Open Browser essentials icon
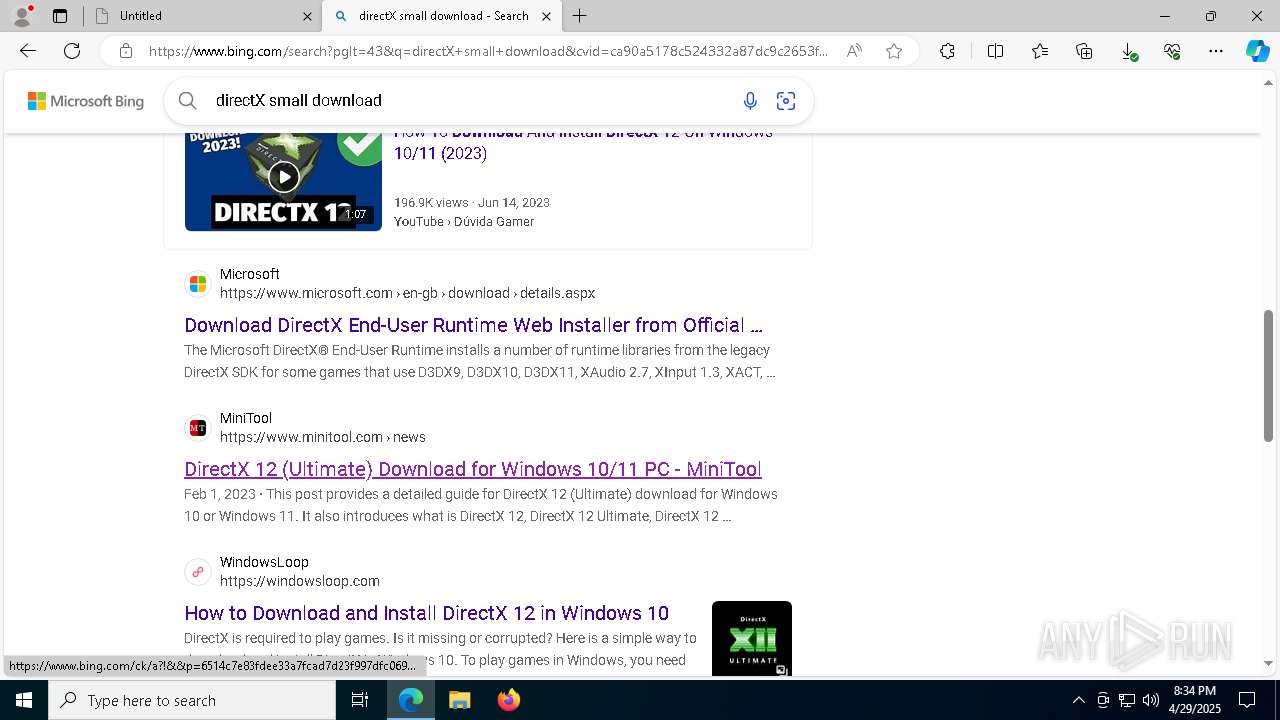 (x=1172, y=51)
